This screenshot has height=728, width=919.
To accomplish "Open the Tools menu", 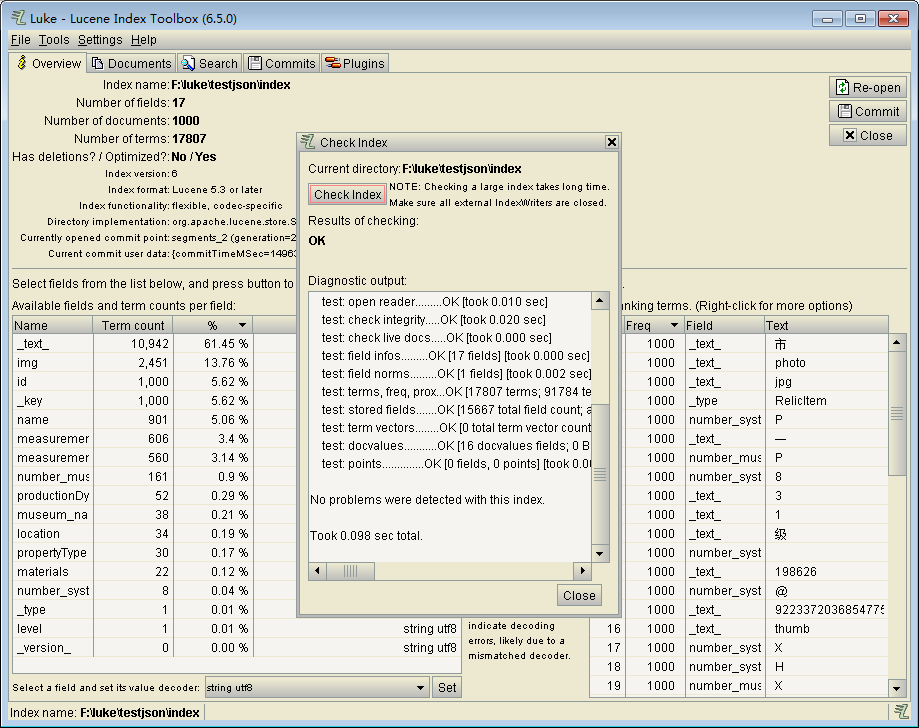I will tap(54, 40).
